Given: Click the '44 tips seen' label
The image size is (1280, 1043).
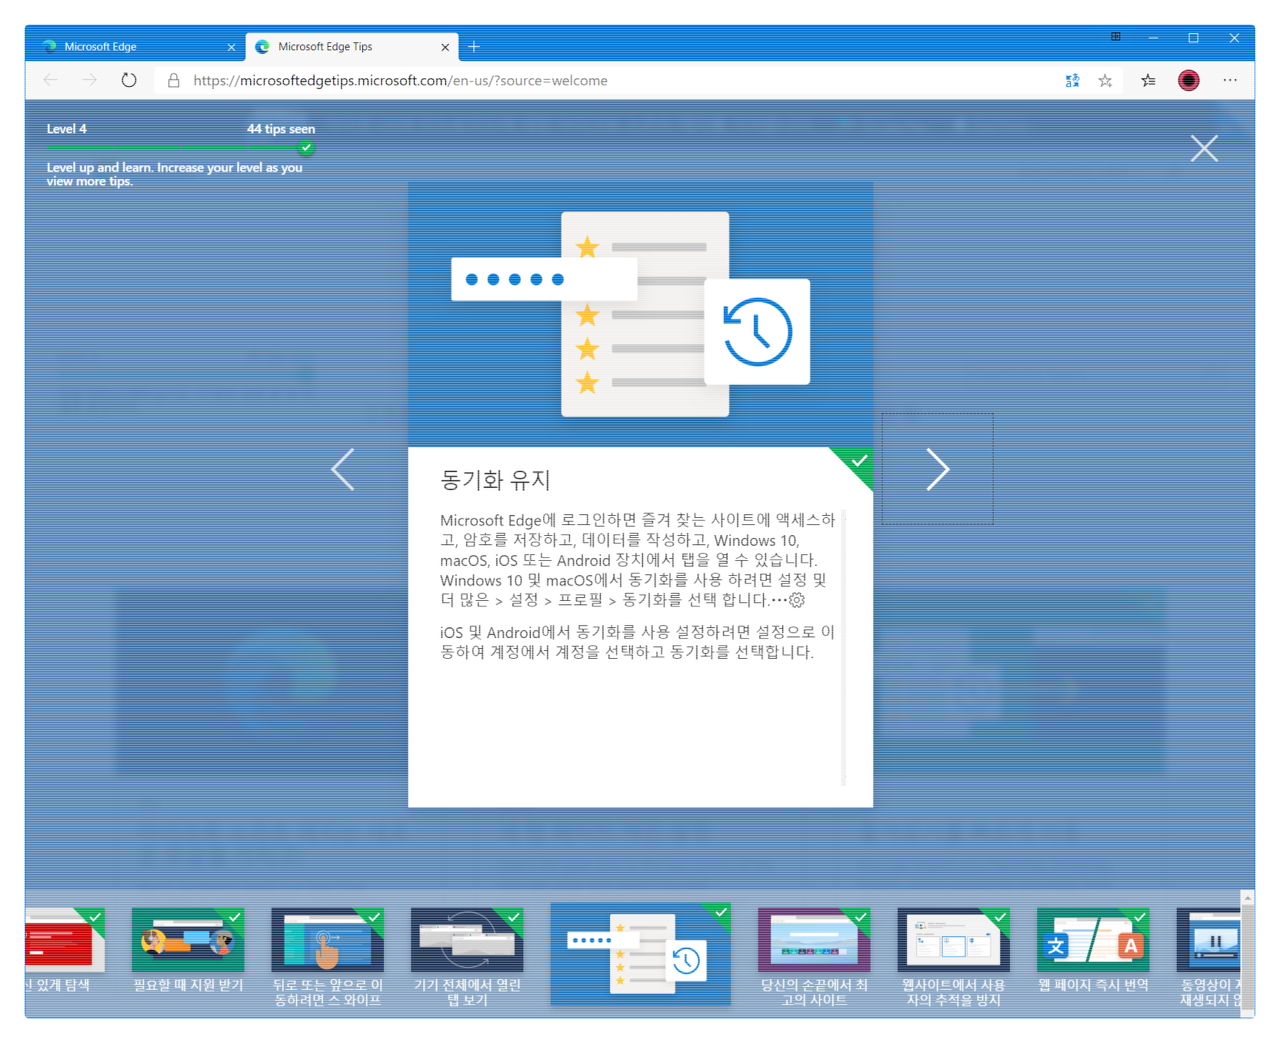Looking at the screenshot, I should [x=281, y=129].
